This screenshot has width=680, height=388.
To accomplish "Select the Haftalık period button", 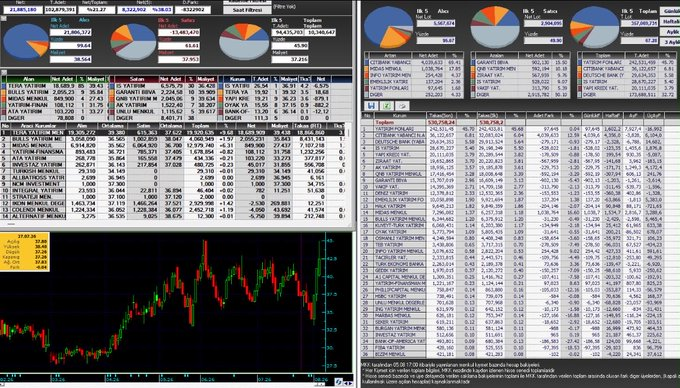I will [670, 21].
